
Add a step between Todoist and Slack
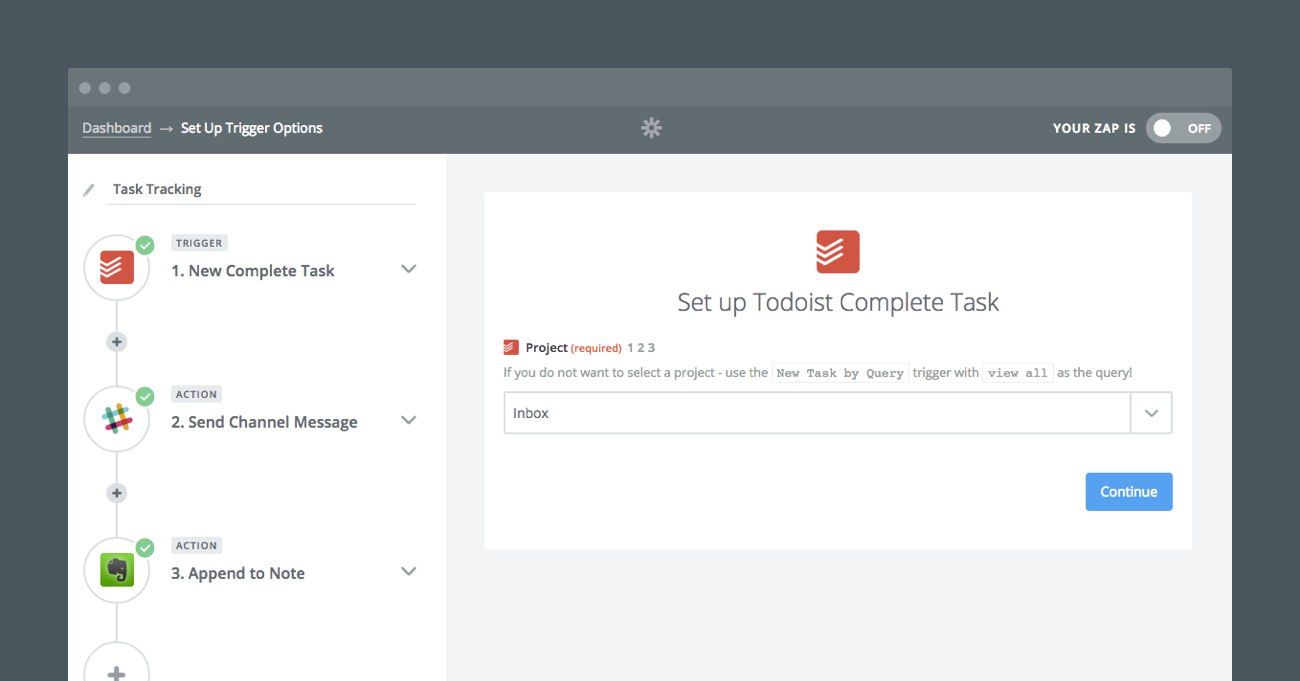(x=117, y=342)
